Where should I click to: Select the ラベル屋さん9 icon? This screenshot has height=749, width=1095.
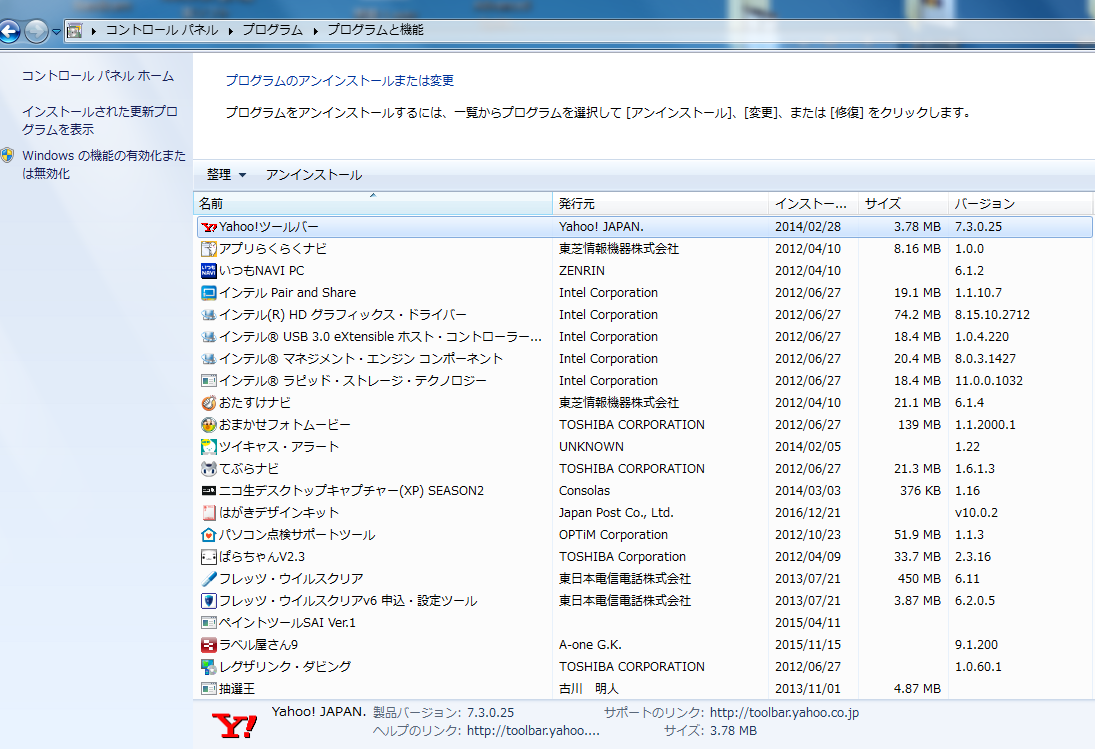(x=209, y=645)
